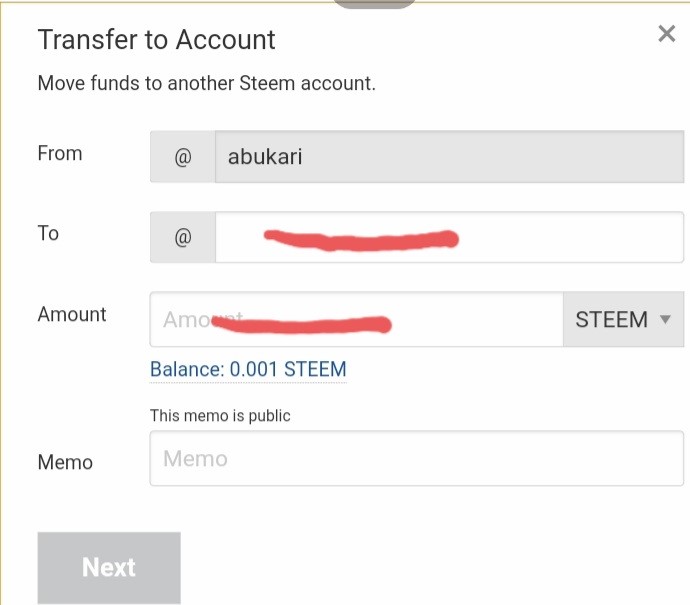Screen dimensions: 690x605
Task: Click the @ symbol beside abukari
Action: 183,157
